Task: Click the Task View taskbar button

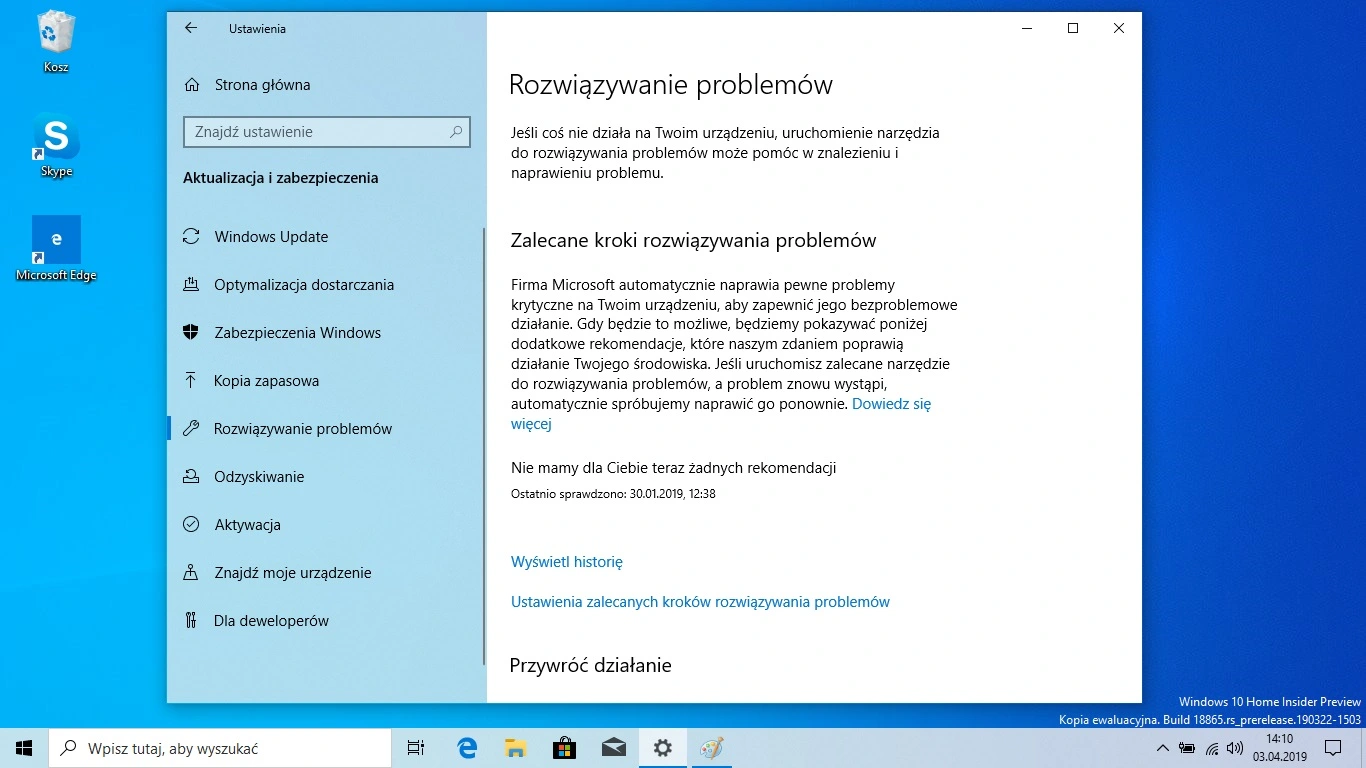Action: [x=416, y=748]
